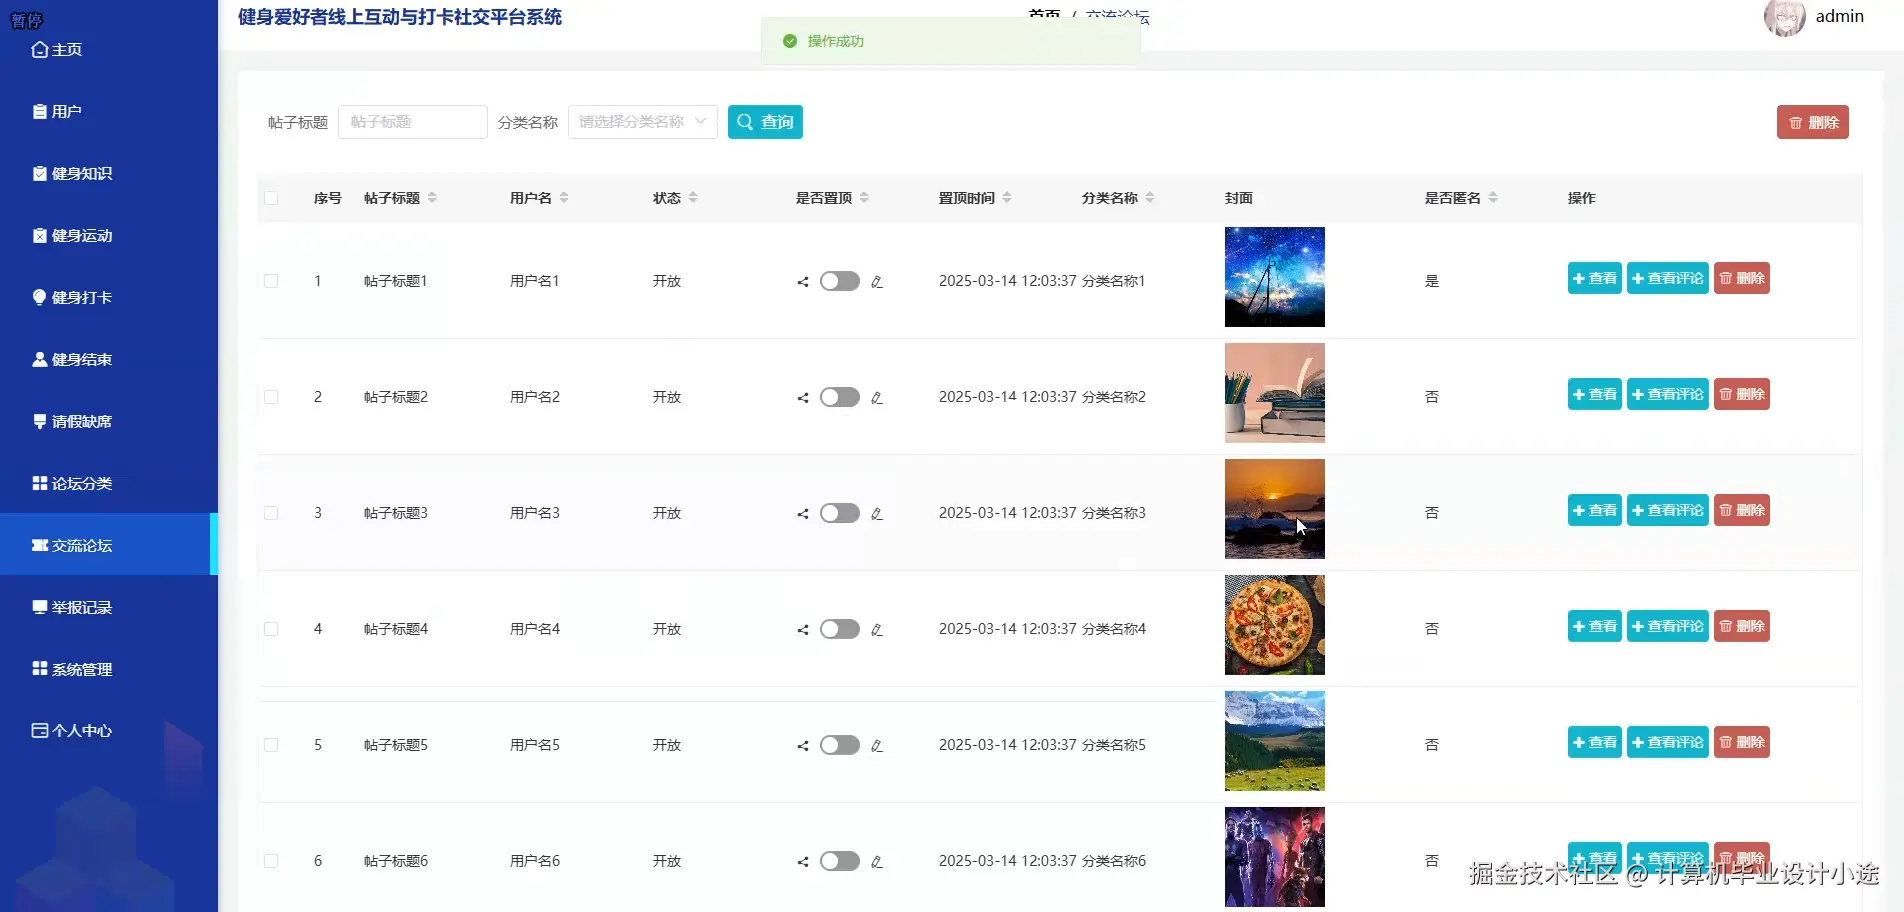This screenshot has width=1904, height=912.
Task: Open 请假缺席 in the sidebar
Action: [x=109, y=422]
